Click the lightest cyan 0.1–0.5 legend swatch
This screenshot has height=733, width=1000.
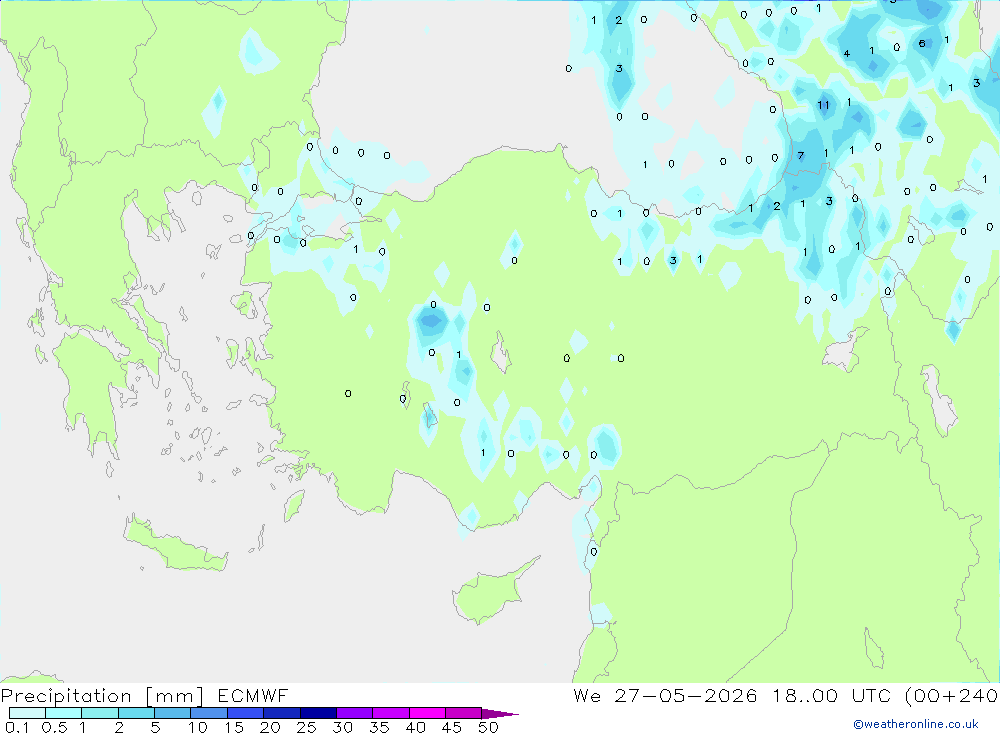point(27,713)
